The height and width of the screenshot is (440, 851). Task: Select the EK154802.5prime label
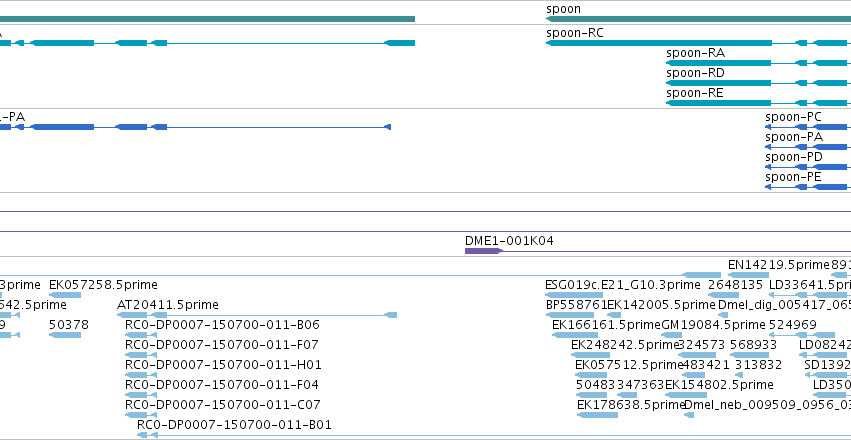point(719,385)
